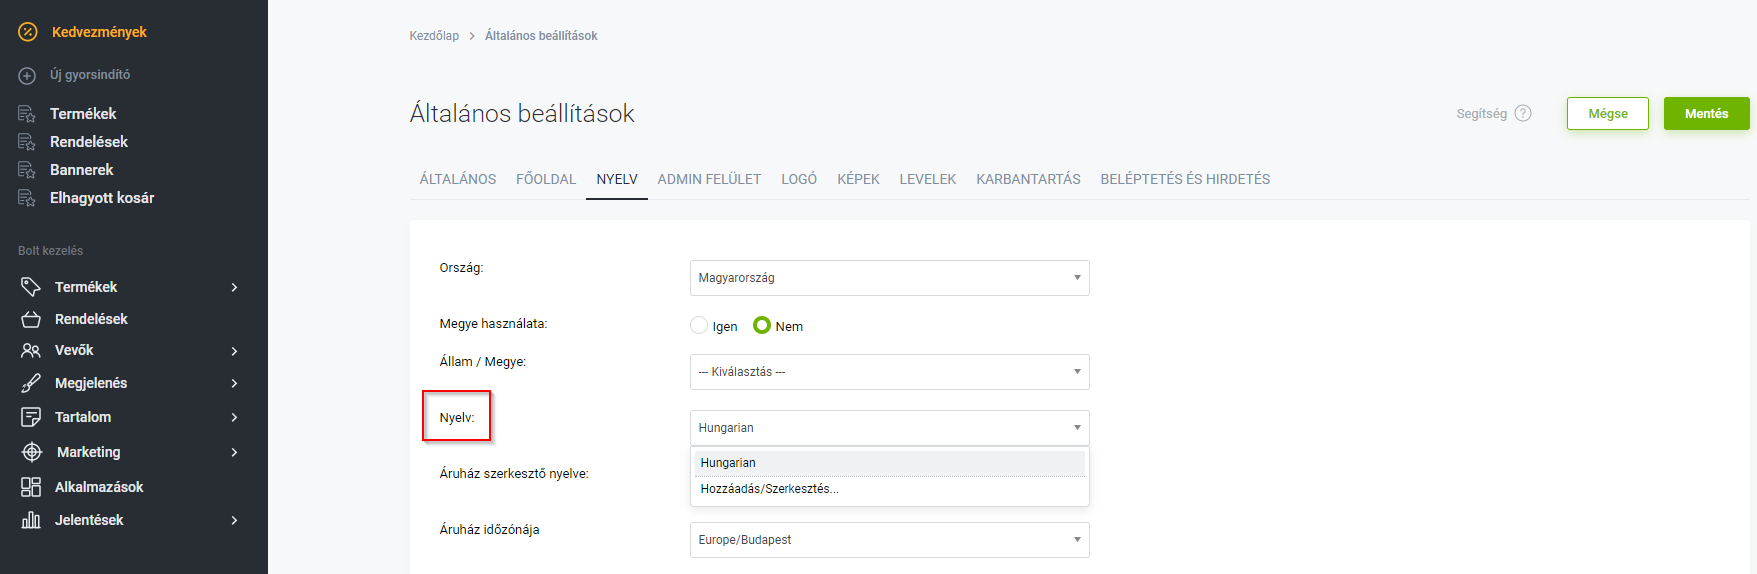Click the Jelentések bar chart icon

point(31,520)
